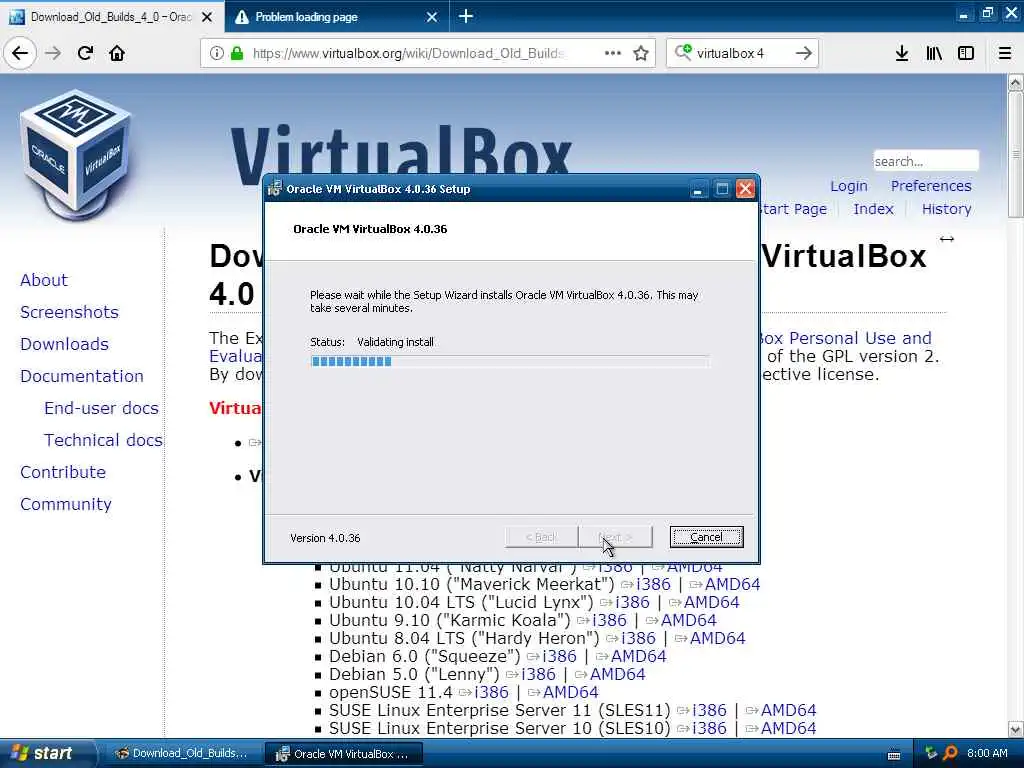Click the virtualbox 4 search field
Viewport: 1024px width, 768px height.
pos(743,53)
